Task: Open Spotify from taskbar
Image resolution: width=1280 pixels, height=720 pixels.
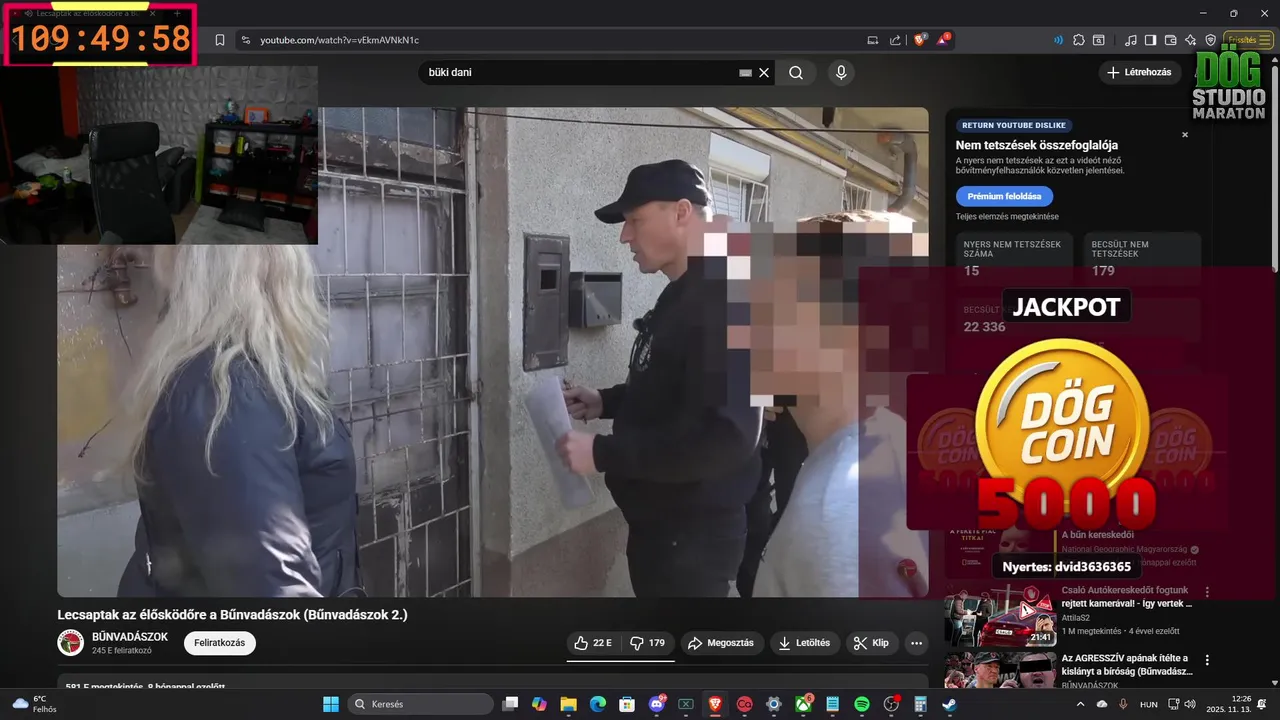Action: point(862,704)
